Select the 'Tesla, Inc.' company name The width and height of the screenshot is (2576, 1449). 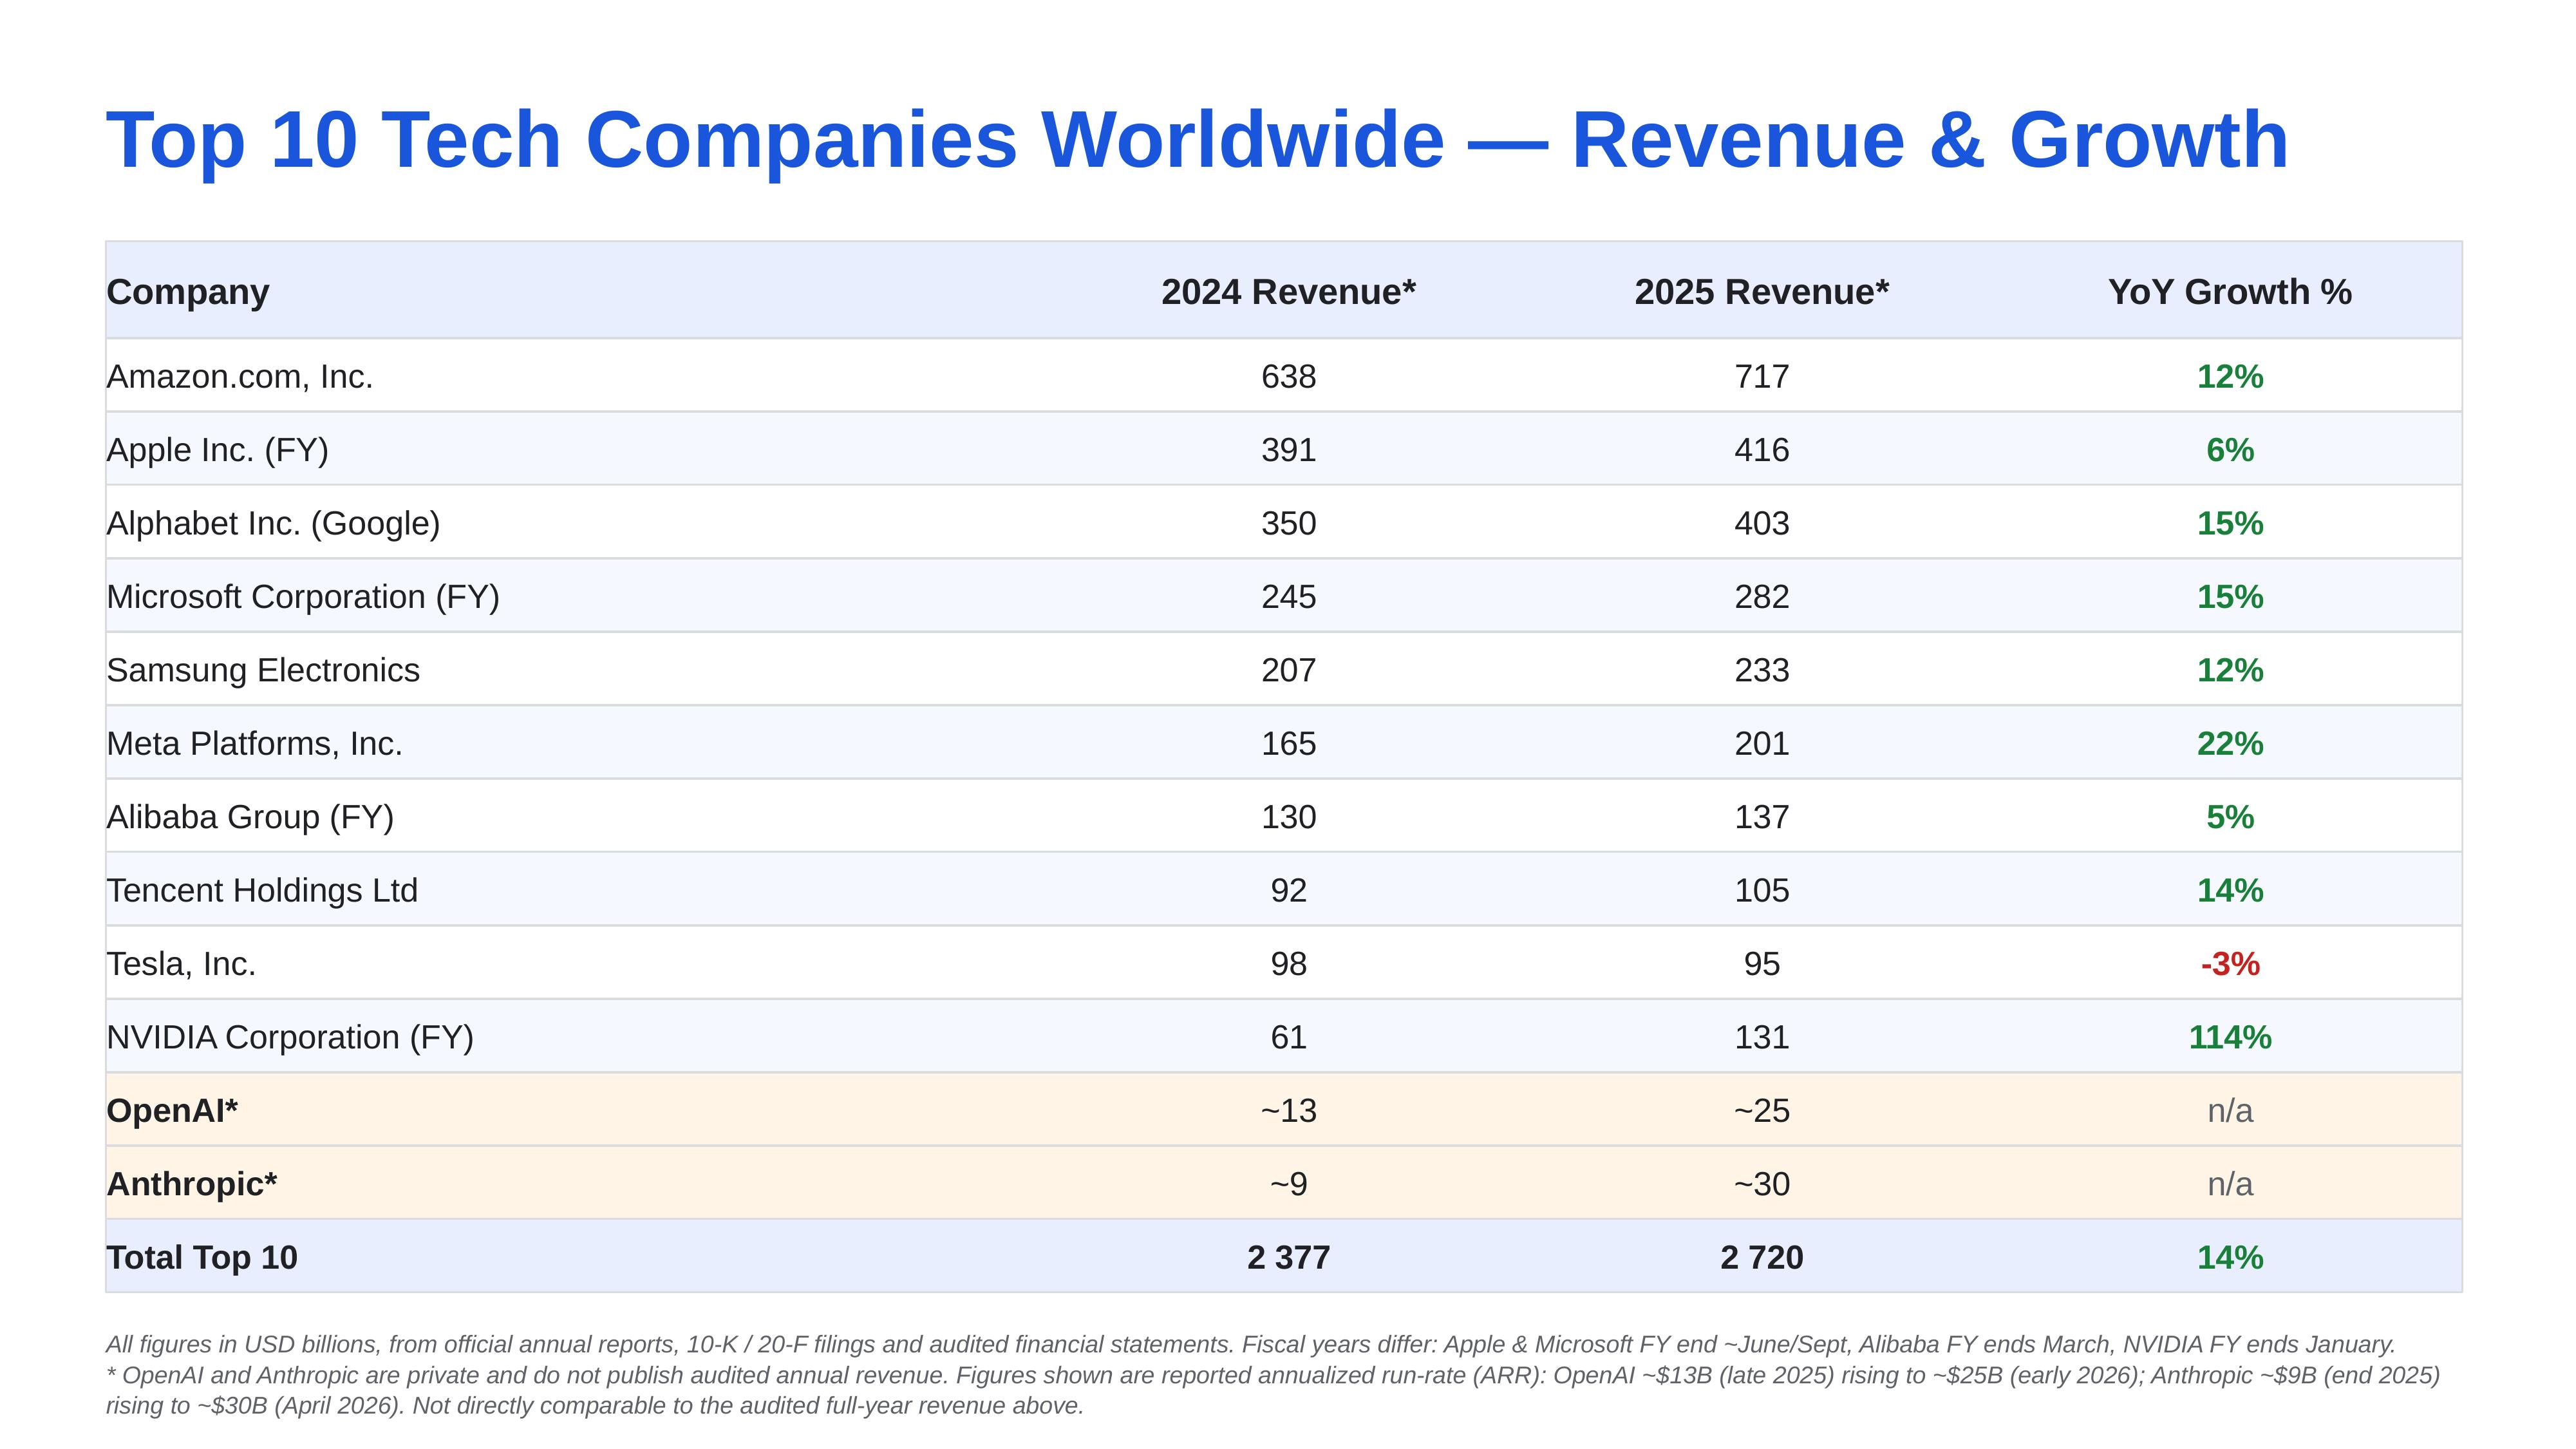pyautogui.click(x=182, y=964)
